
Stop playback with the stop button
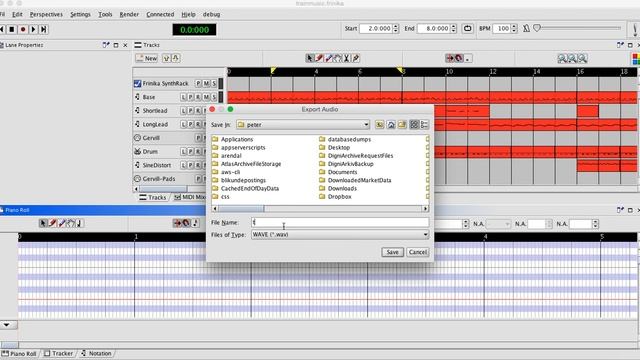click(12, 29)
